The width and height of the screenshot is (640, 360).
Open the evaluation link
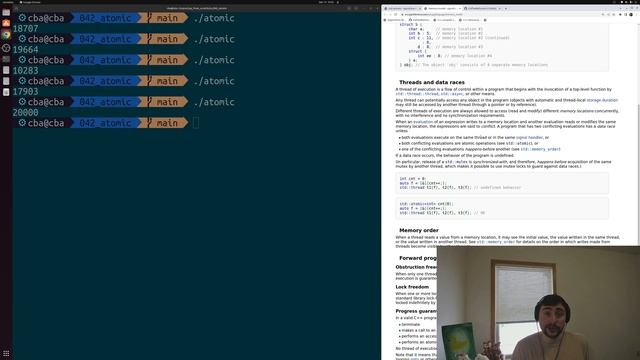423,122
